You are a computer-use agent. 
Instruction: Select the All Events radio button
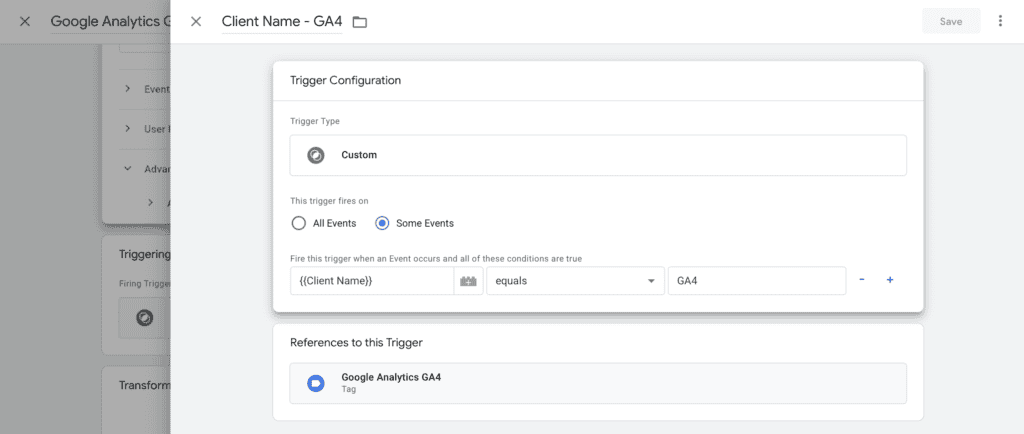point(298,223)
